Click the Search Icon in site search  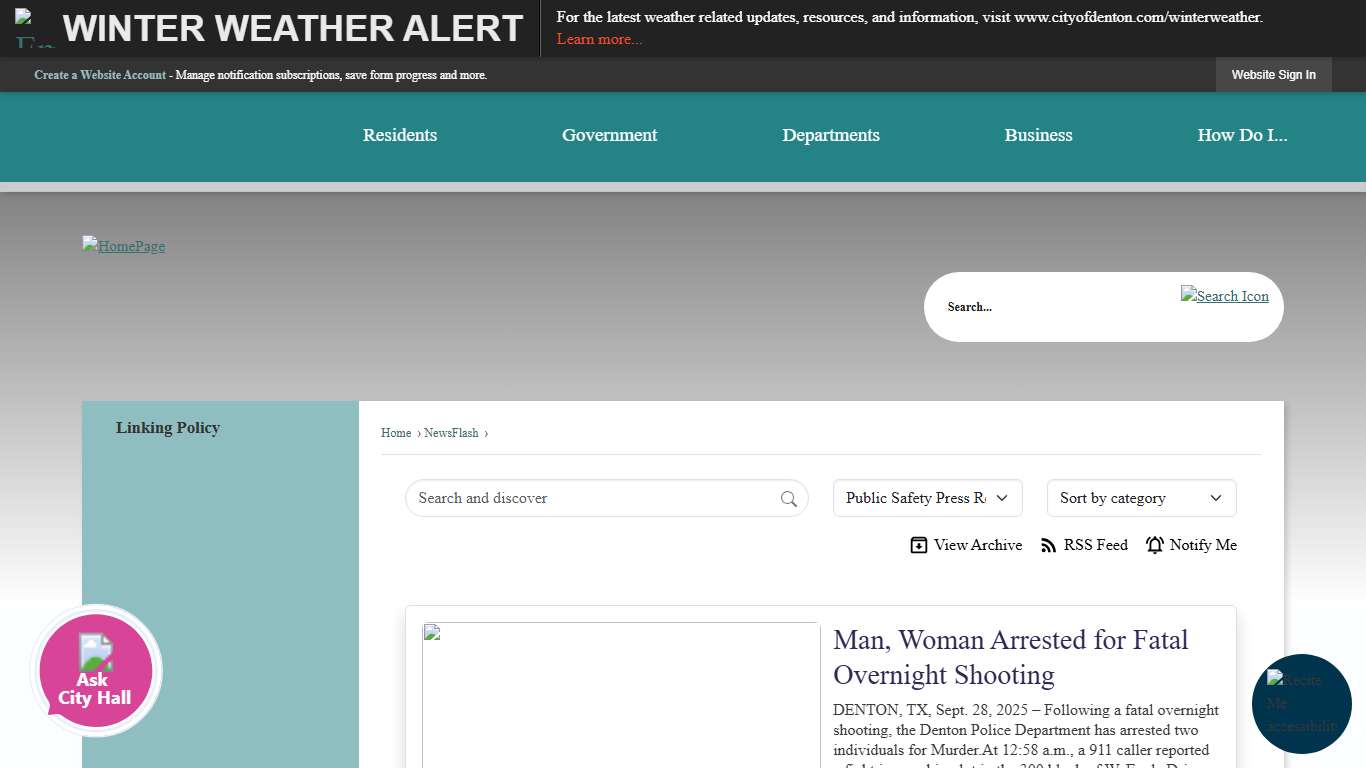pyautogui.click(x=1224, y=296)
